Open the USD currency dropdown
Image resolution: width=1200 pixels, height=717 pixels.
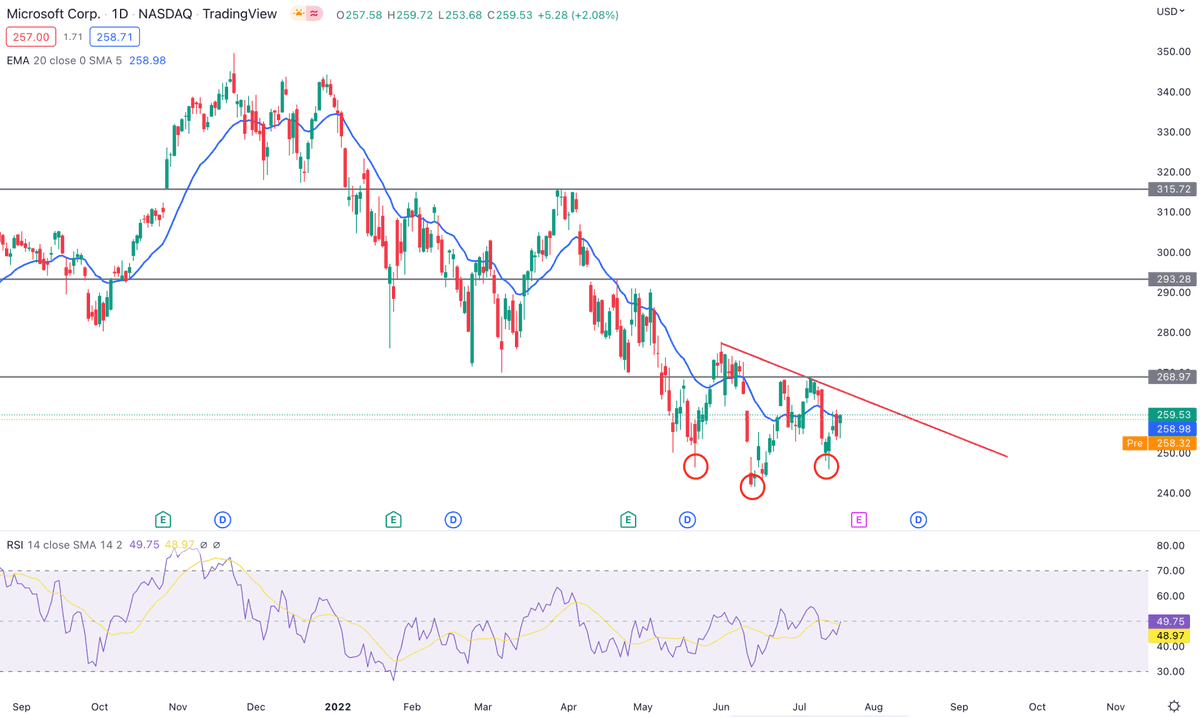click(x=1170, y=12)
